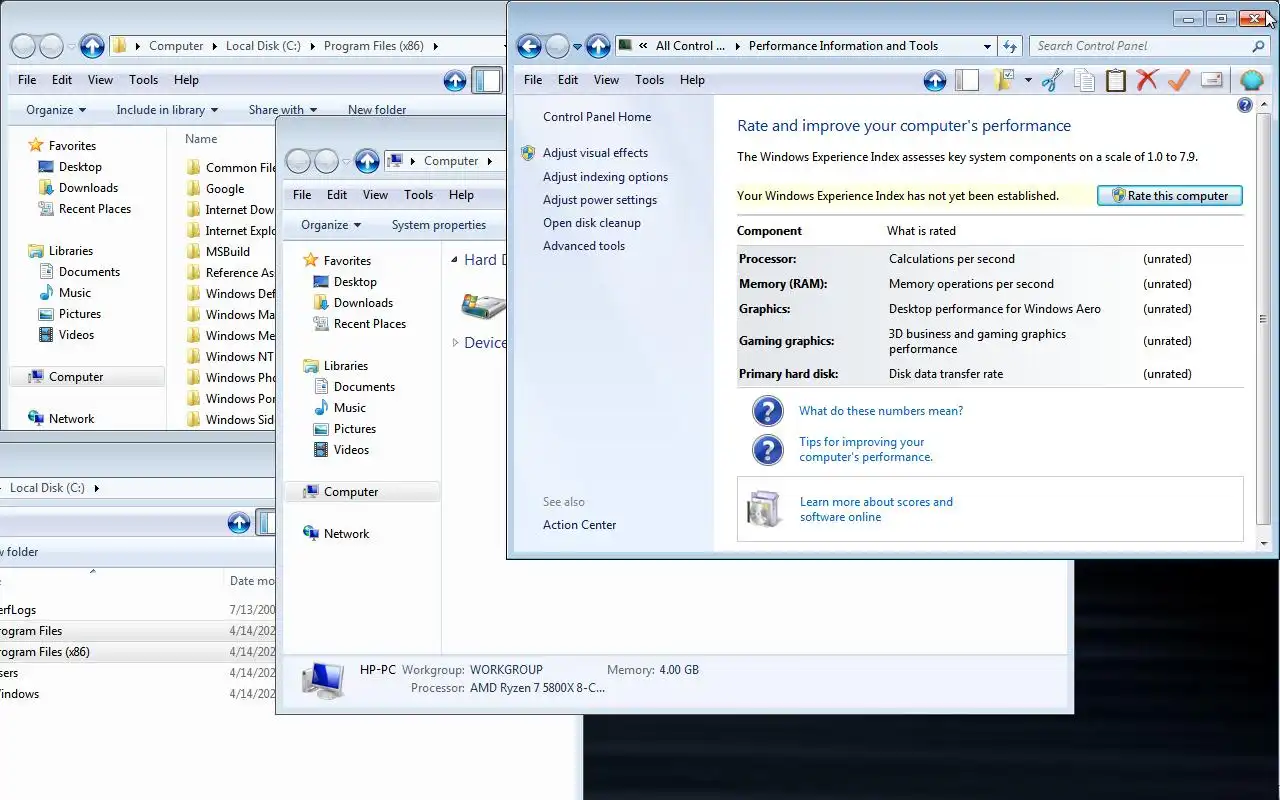The width and height of the screenshot is (1280, 800).
Task: Click the toolbar Up arrow in Local Disk window
Action: click(x=238, y=522)
